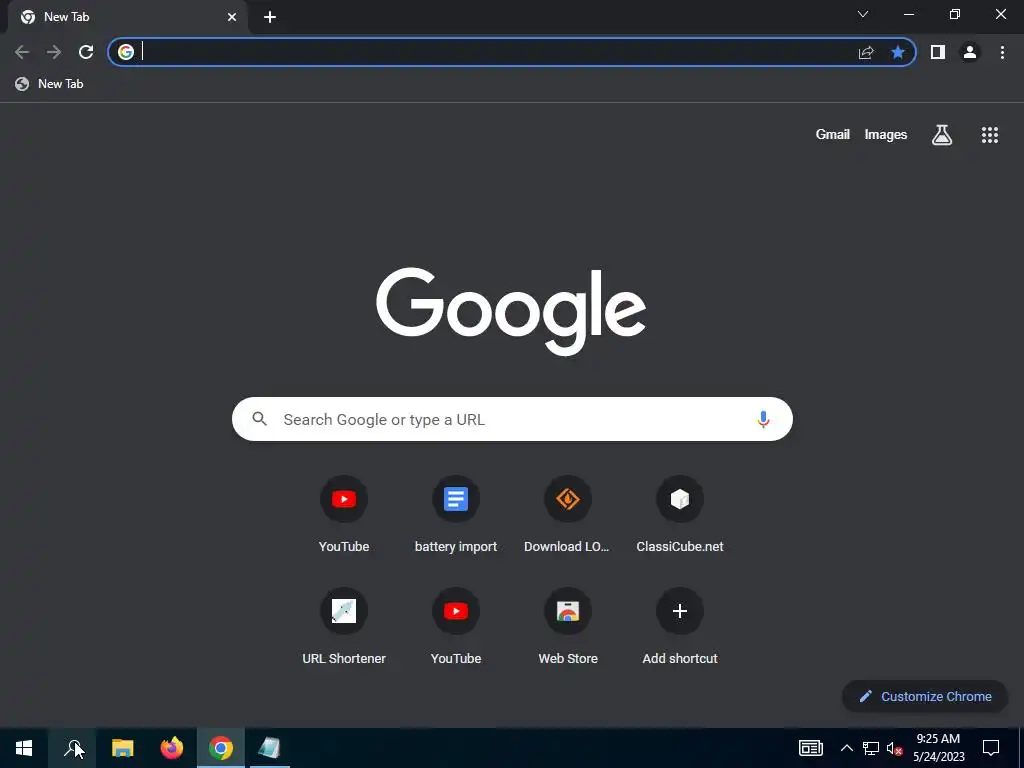Open the side panel icon

point(938,52)
